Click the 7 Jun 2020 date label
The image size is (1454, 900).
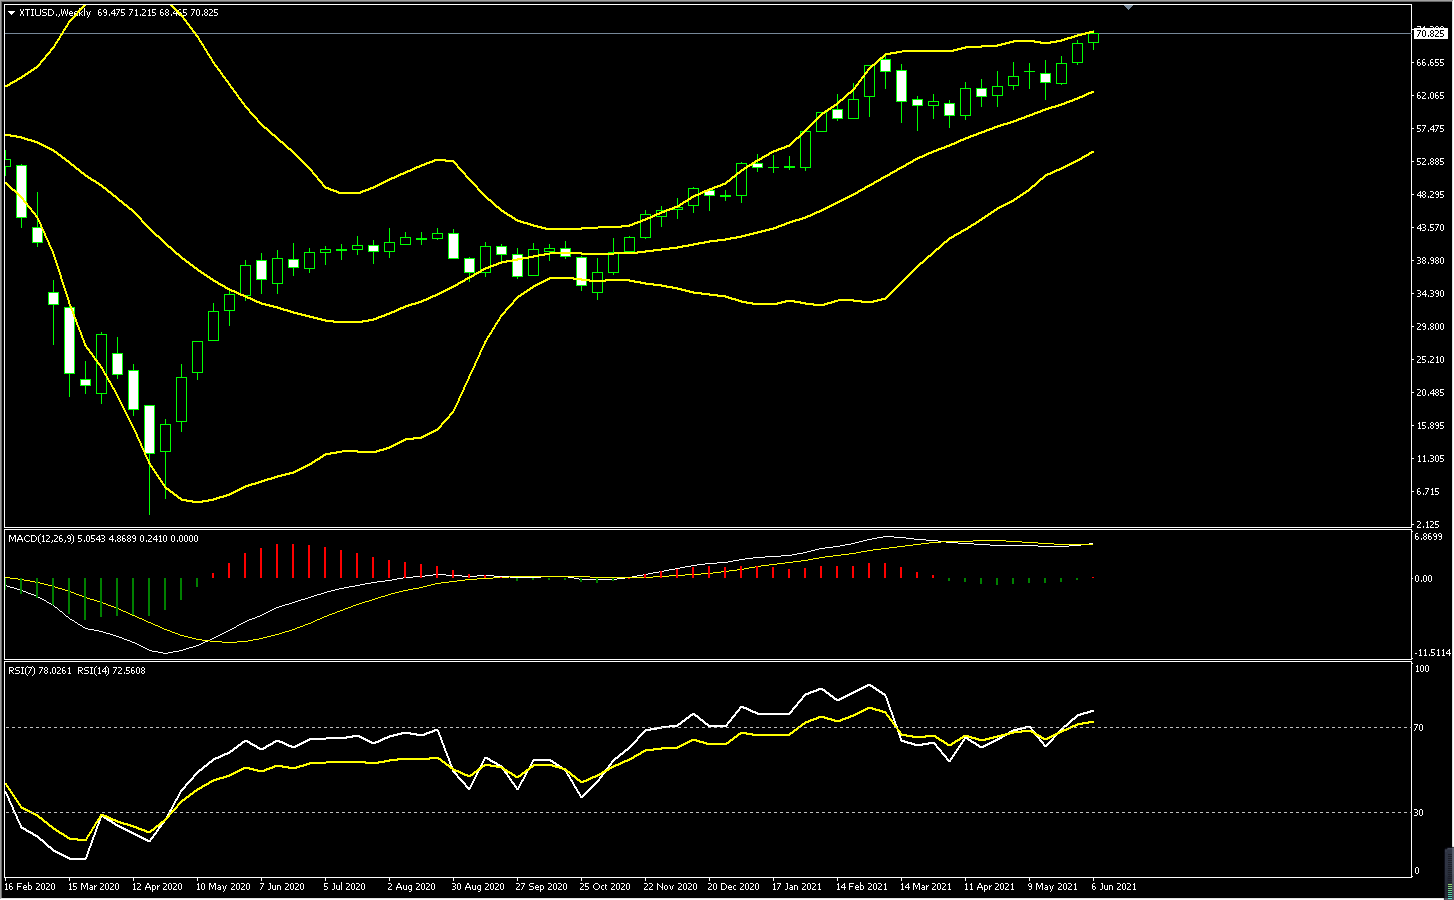(x=282, y=887)
